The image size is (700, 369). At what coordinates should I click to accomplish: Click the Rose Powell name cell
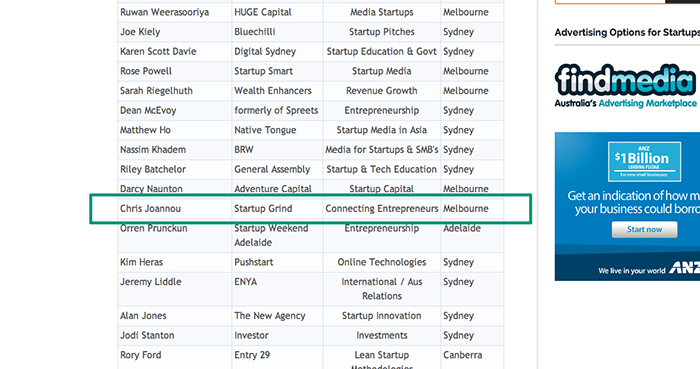[175, 71]
